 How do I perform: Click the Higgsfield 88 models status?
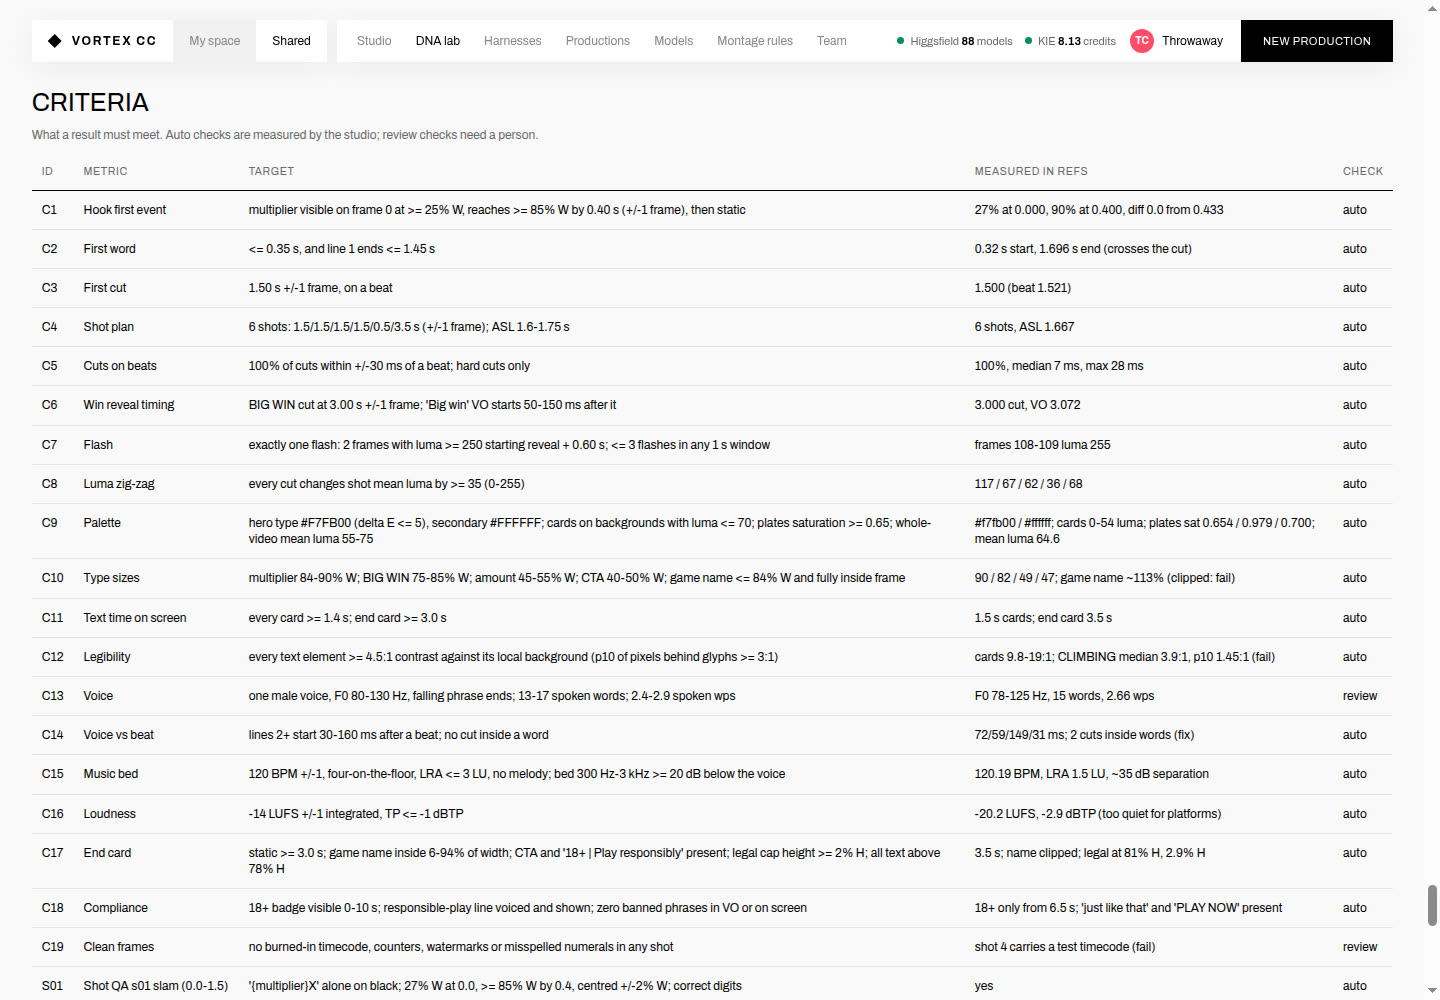click(x=955, y=41)
